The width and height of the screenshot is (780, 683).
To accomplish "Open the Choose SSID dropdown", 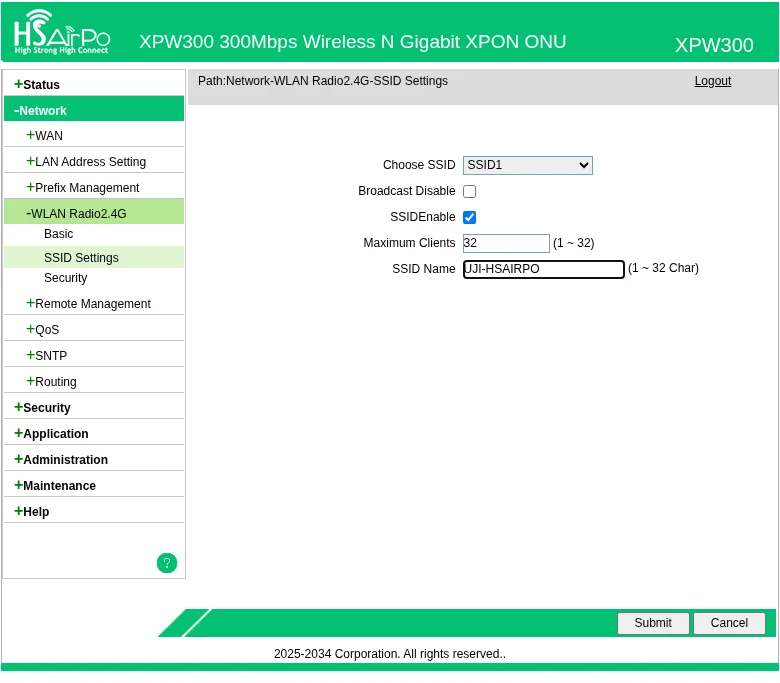I will (527, 165).
